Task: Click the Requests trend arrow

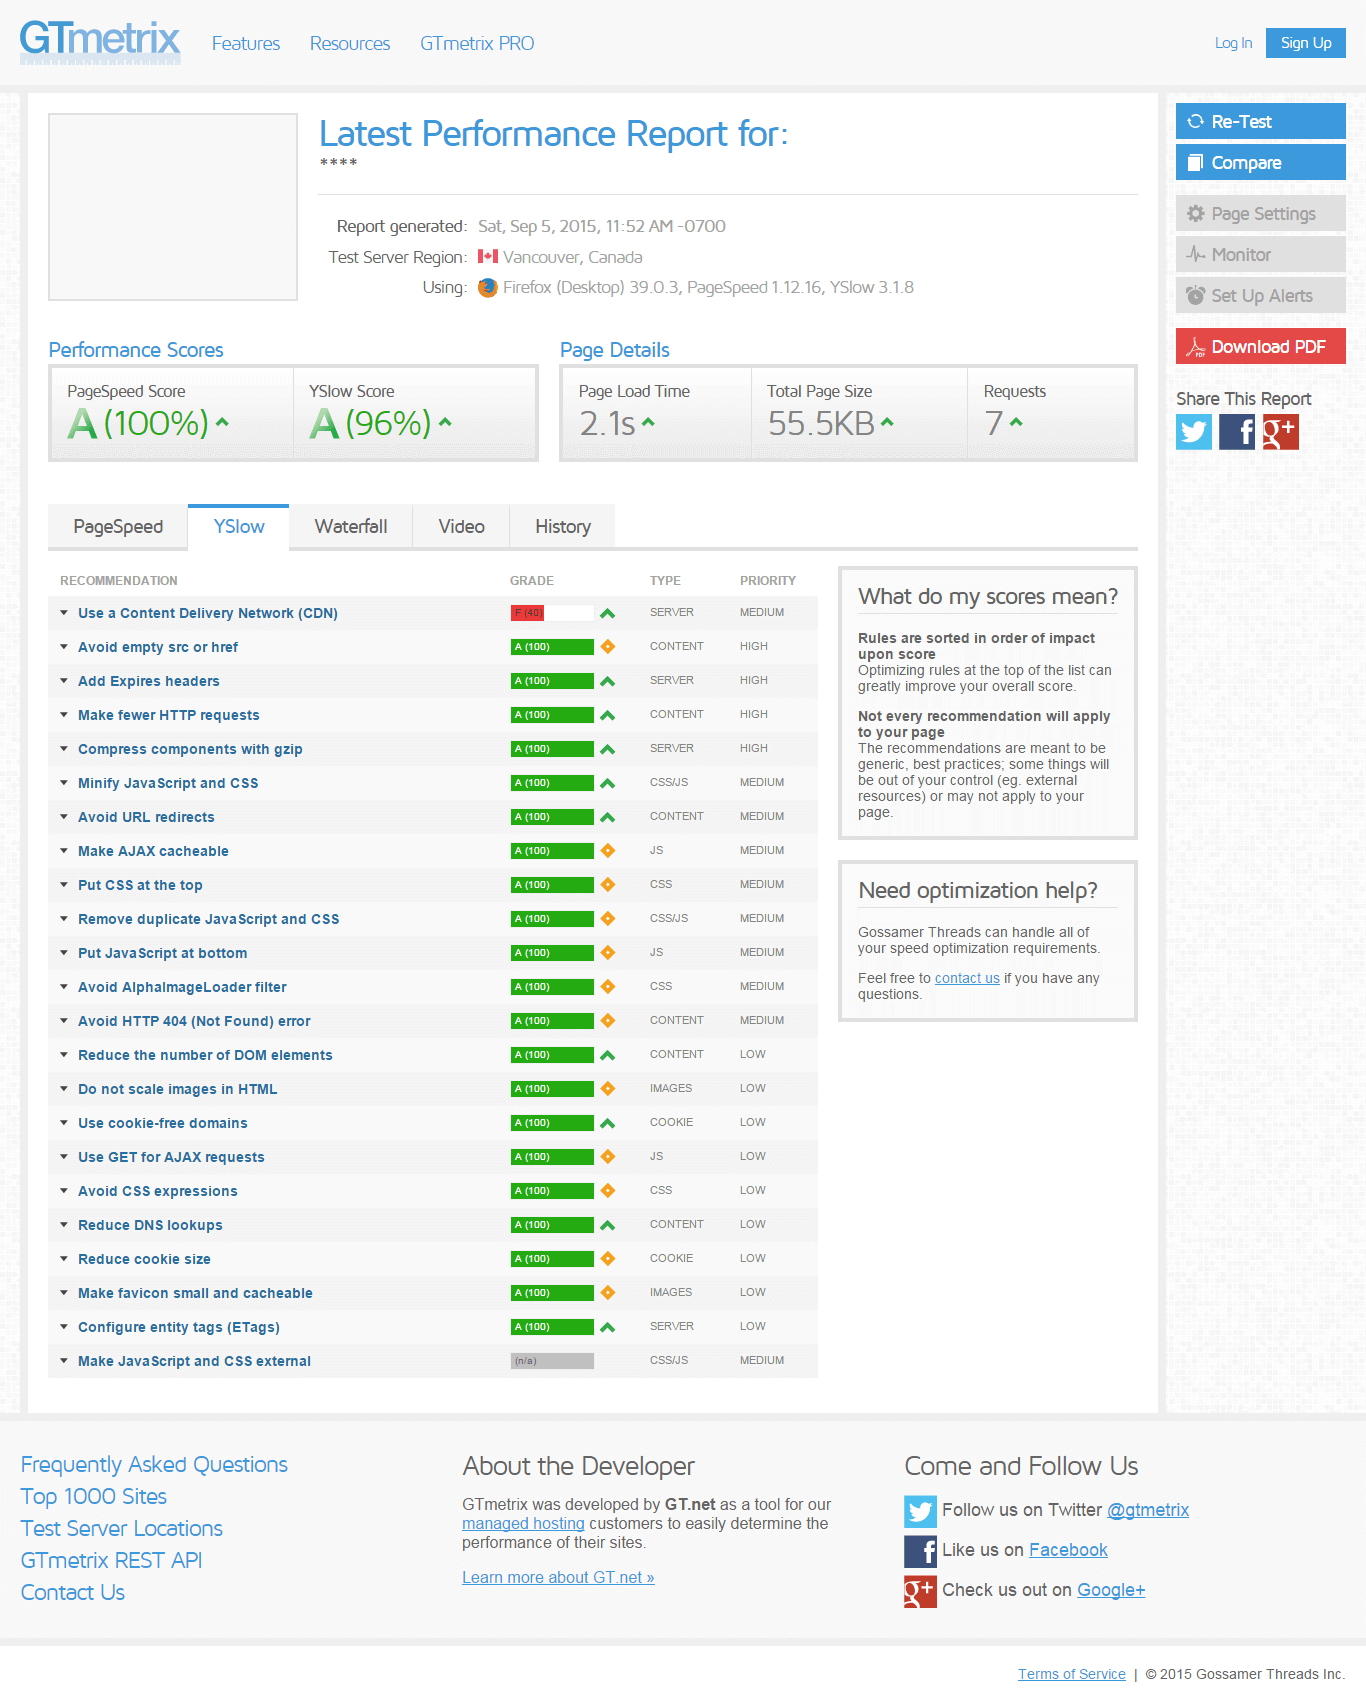Action: [x=1016, y=422]
